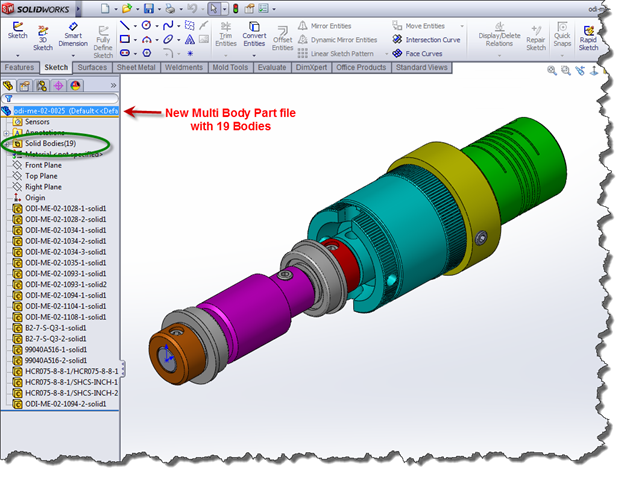Toggle the Select arrow tool
Image resolution: width=624 pixels, height=477 pixels.
[x=214, y=8]
